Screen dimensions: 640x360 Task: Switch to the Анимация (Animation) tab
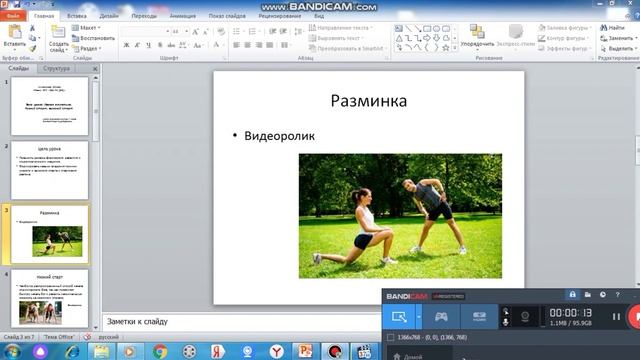[182, 16]
